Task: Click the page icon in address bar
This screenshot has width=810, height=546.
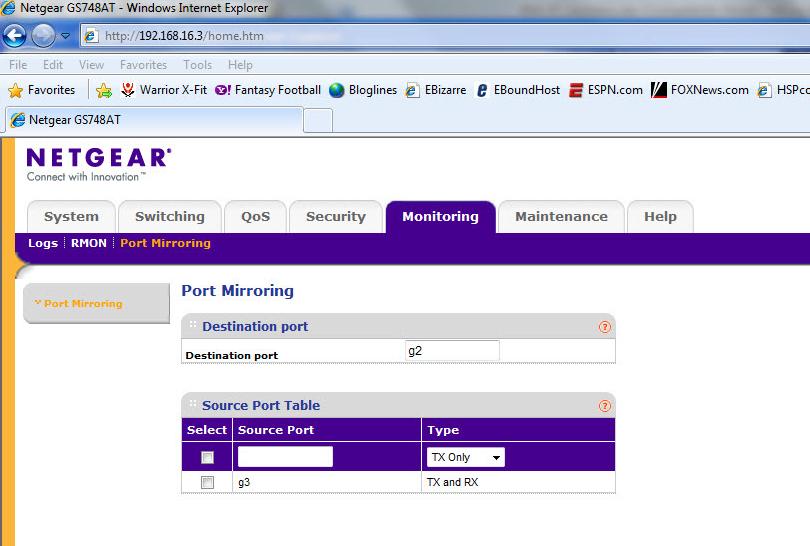Action: coord(91,36)
